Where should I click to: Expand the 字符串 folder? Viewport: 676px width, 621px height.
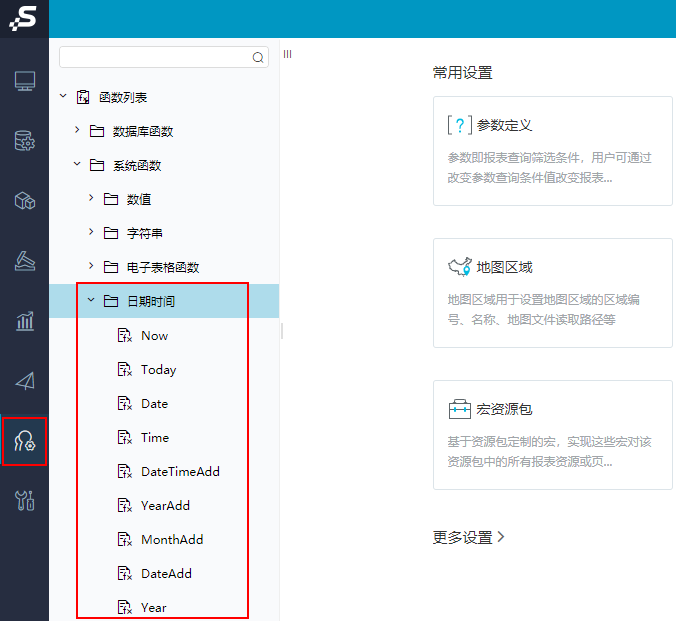(91, 232)
